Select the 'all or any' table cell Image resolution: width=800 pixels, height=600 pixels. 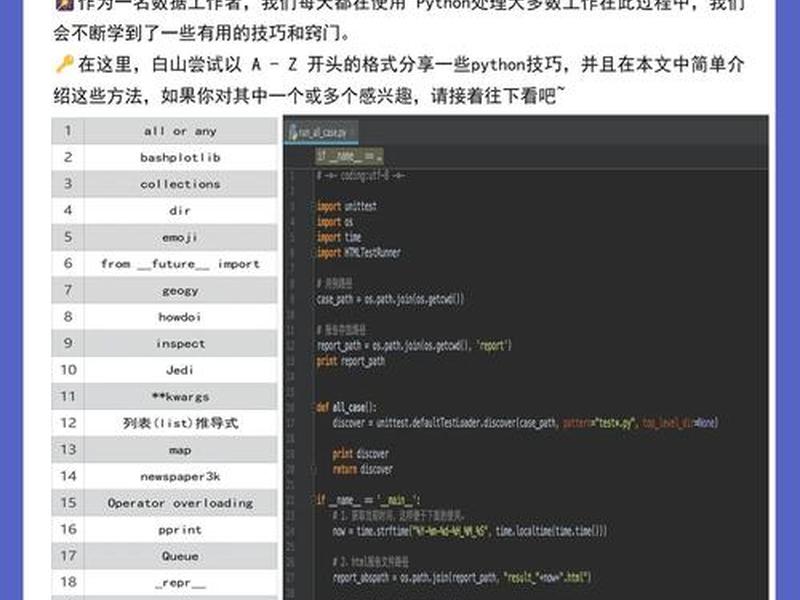coord(181,131)
